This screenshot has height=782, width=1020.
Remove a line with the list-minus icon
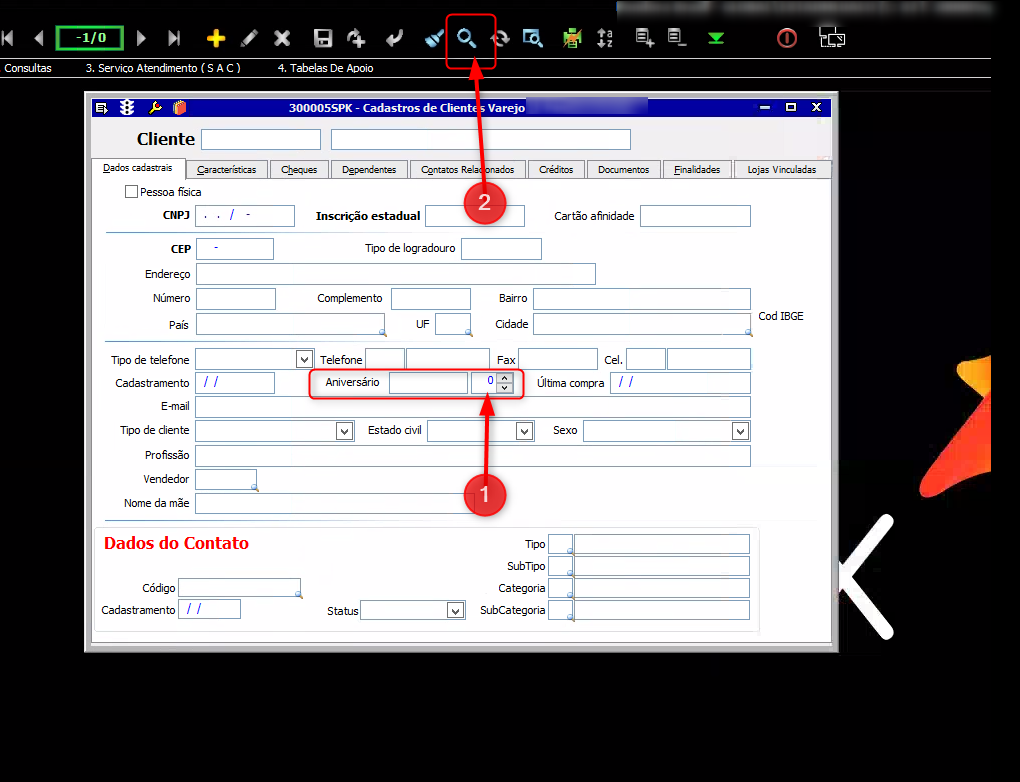677,38
